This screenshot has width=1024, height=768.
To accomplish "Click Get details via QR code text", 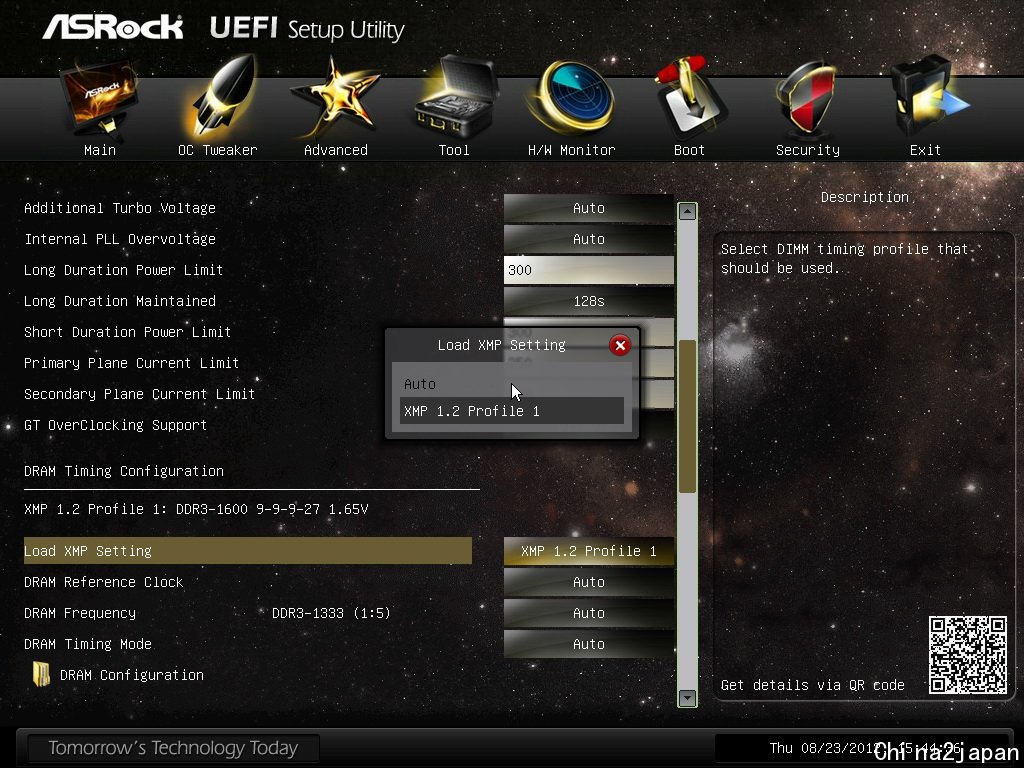I will click(812, 685).
